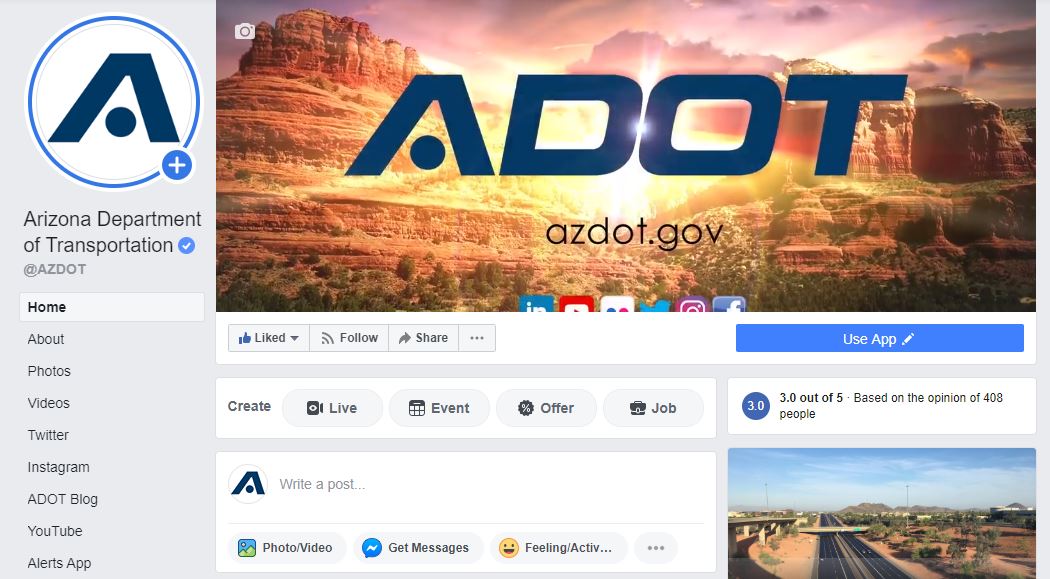Image resolution: width=1050 pixels, height=579 pixels.
Task: Create a Live video
Action: click(332, 408)
